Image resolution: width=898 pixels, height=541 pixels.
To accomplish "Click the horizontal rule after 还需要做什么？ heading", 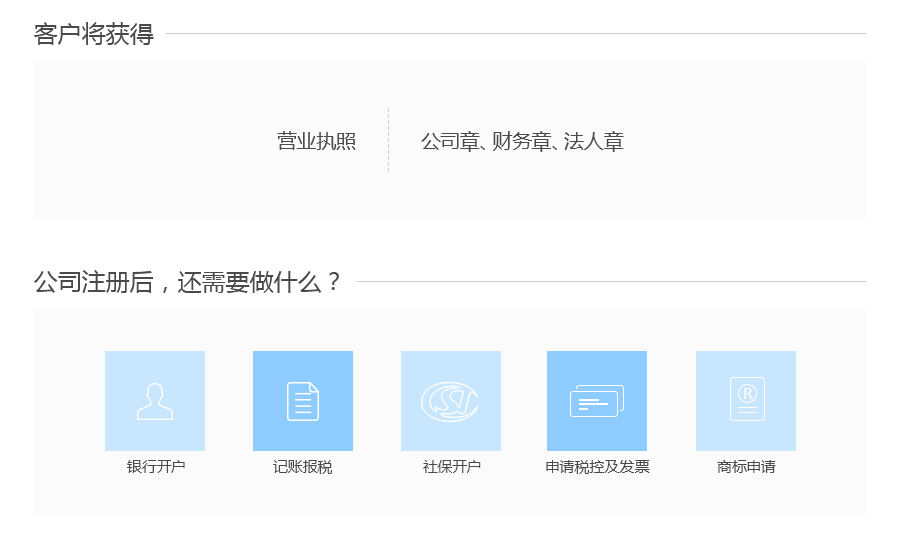I will (x=610, y=282).
